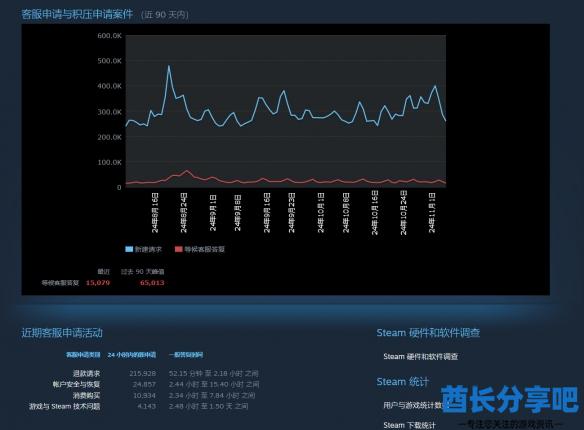Click the 24年9月8日 date axis label
Viewport: 584px width, 430px height.
[238, 212]
